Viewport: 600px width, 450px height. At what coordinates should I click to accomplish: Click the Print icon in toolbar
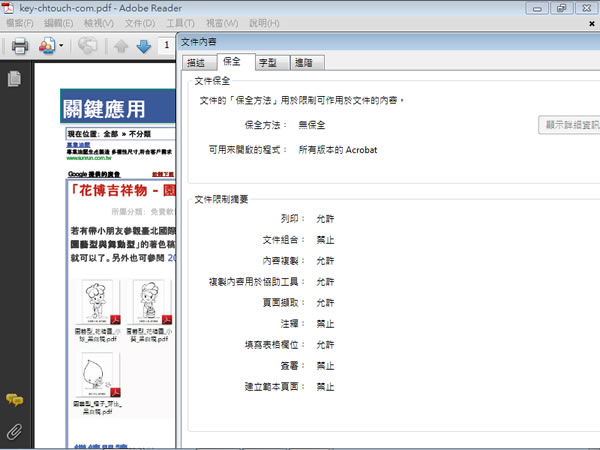point(19,46)
